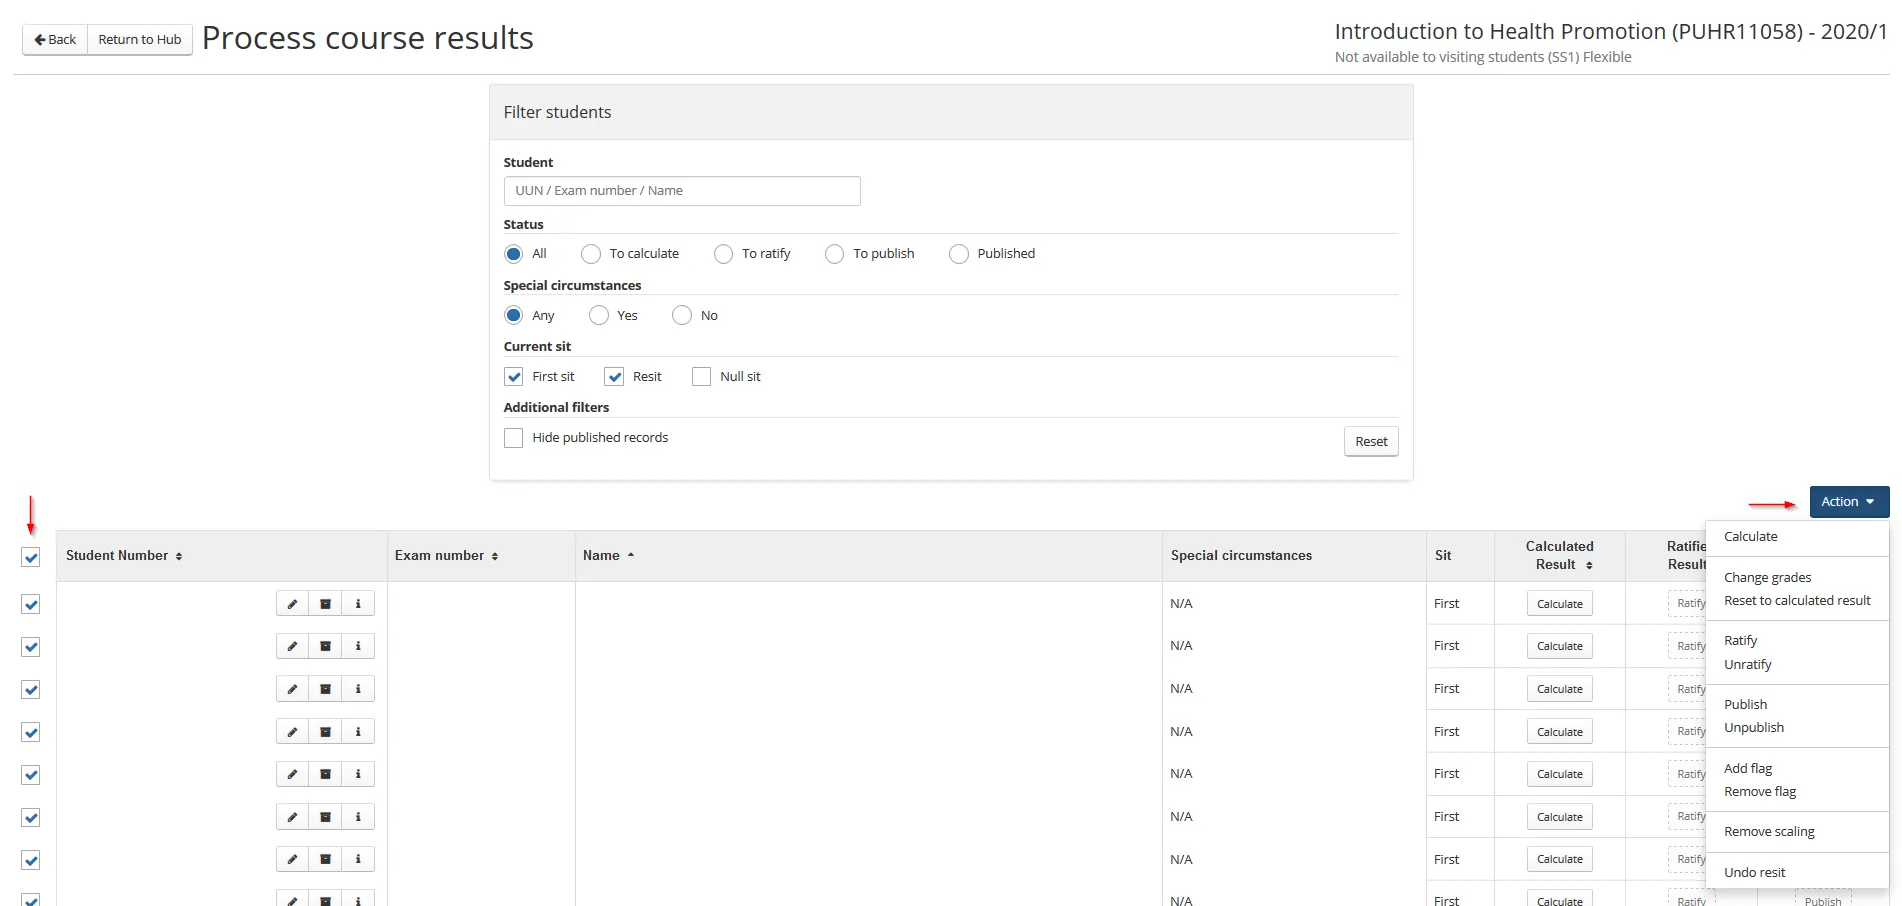The image size is (1902, 906).
Task: Click the info icon in the third student row
Action: (358, 689)
